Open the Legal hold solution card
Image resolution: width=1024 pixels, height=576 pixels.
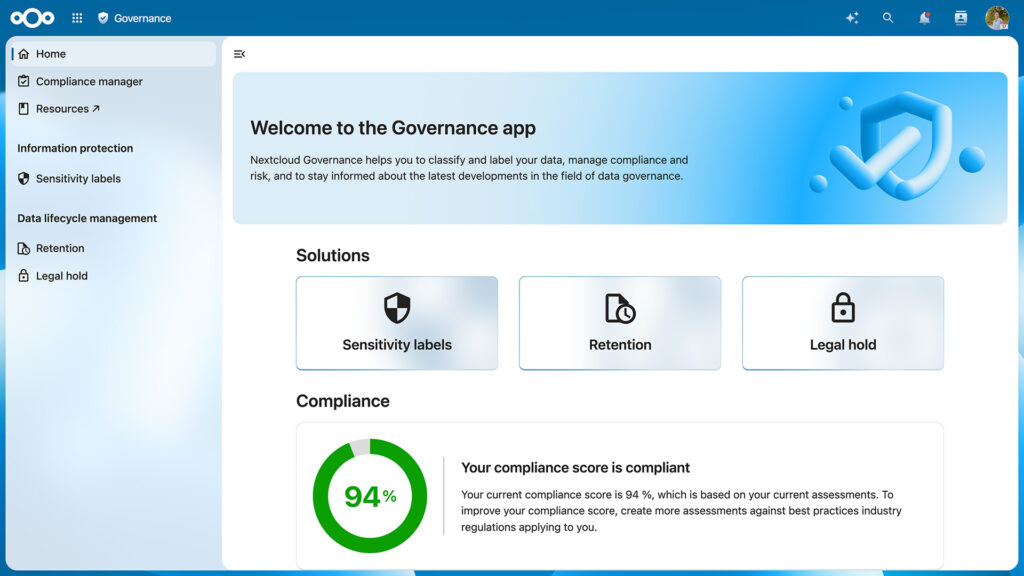point(843,323)
